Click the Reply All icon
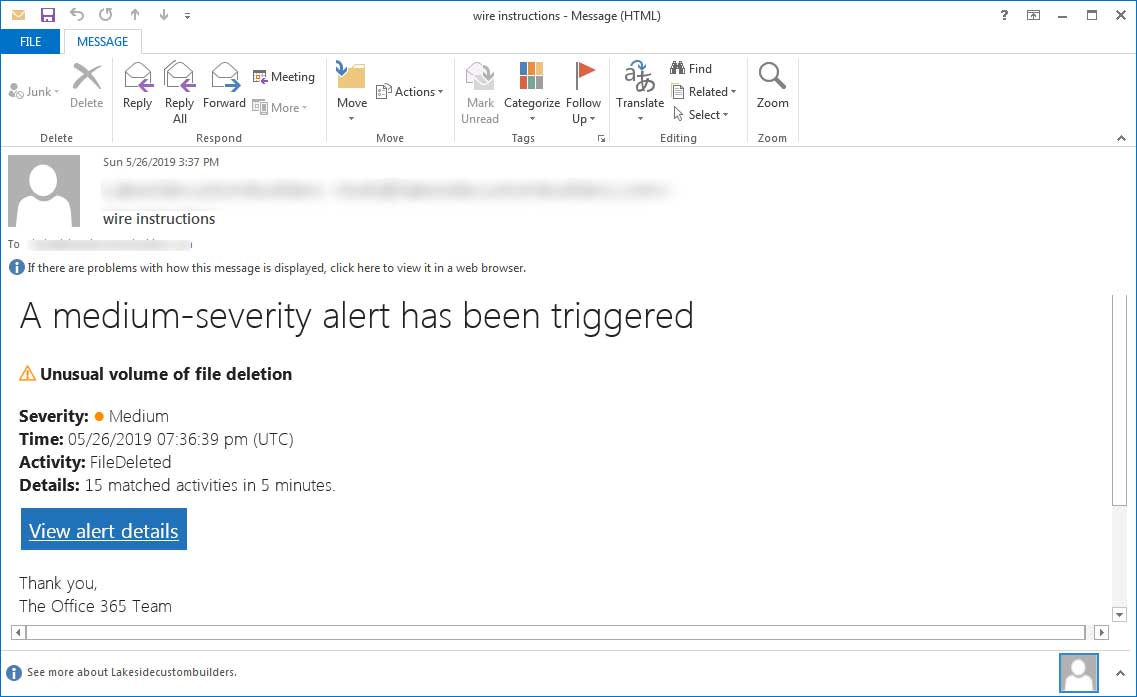 [179, 93]
